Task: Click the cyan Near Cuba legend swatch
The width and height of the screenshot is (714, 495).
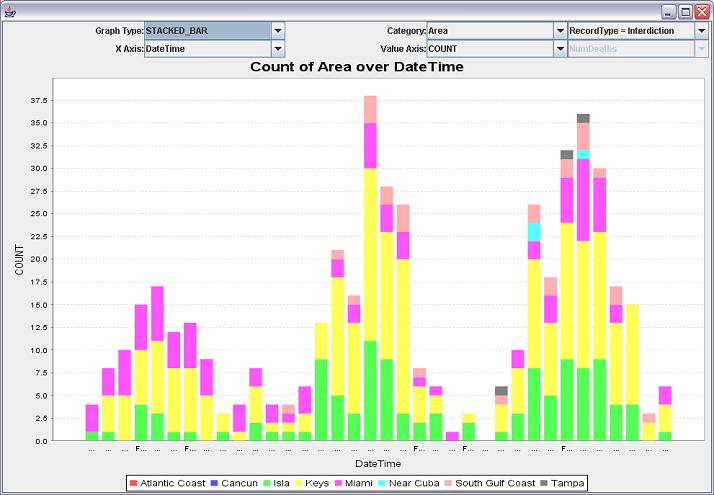Action: 382,483
